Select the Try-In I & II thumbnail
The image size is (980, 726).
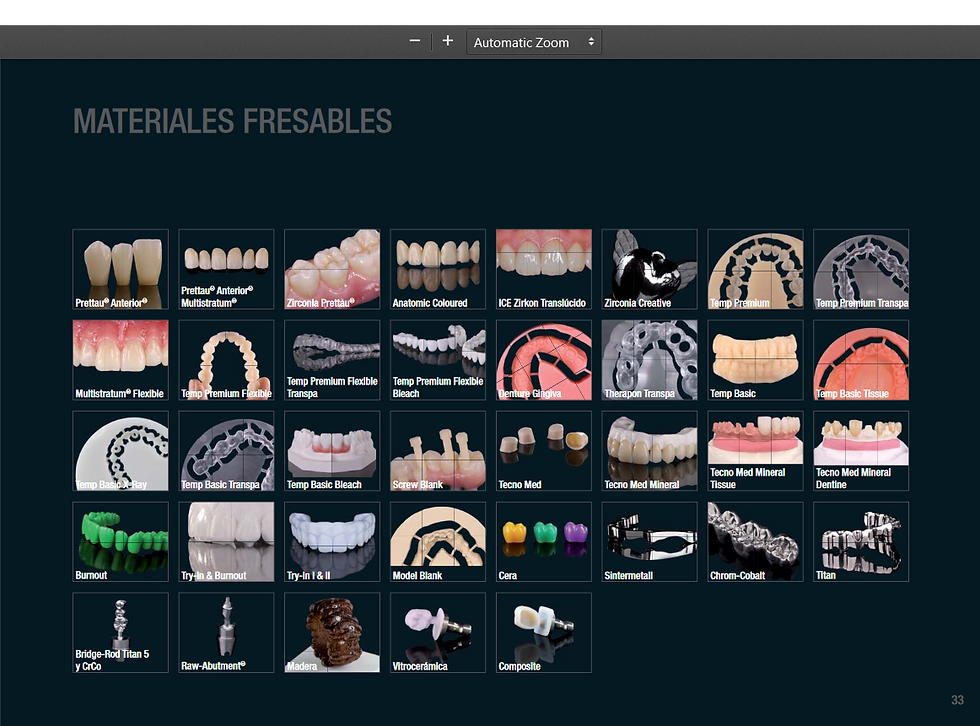tap(332, 542)
